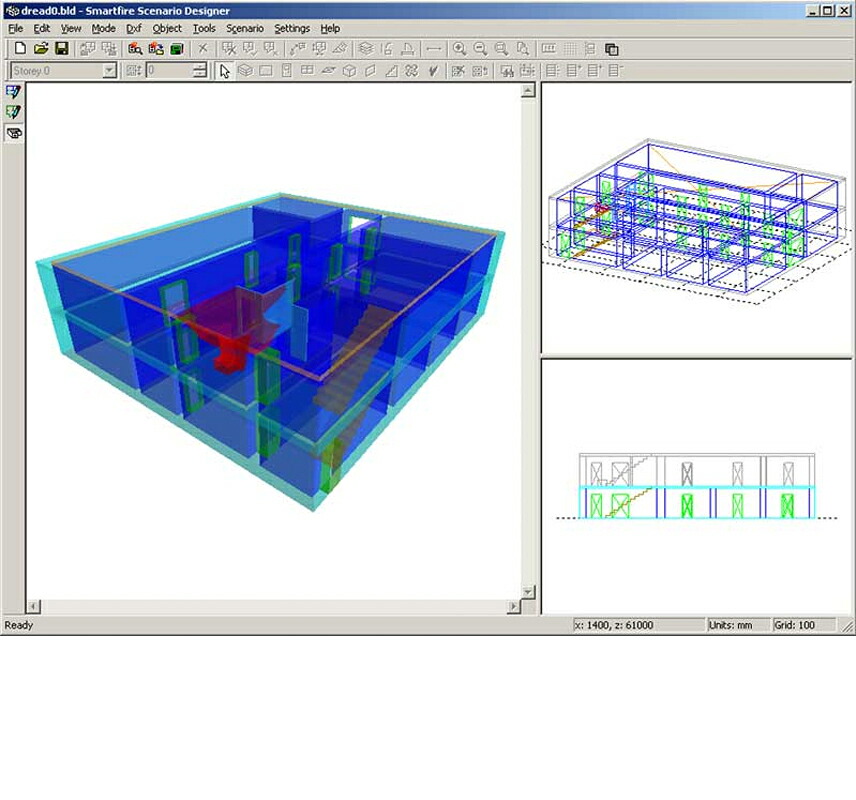This screenshot has height=800, width=856.
Task: Click the vertical scrollbar down arrow
Action: click(x=527, y=591)
